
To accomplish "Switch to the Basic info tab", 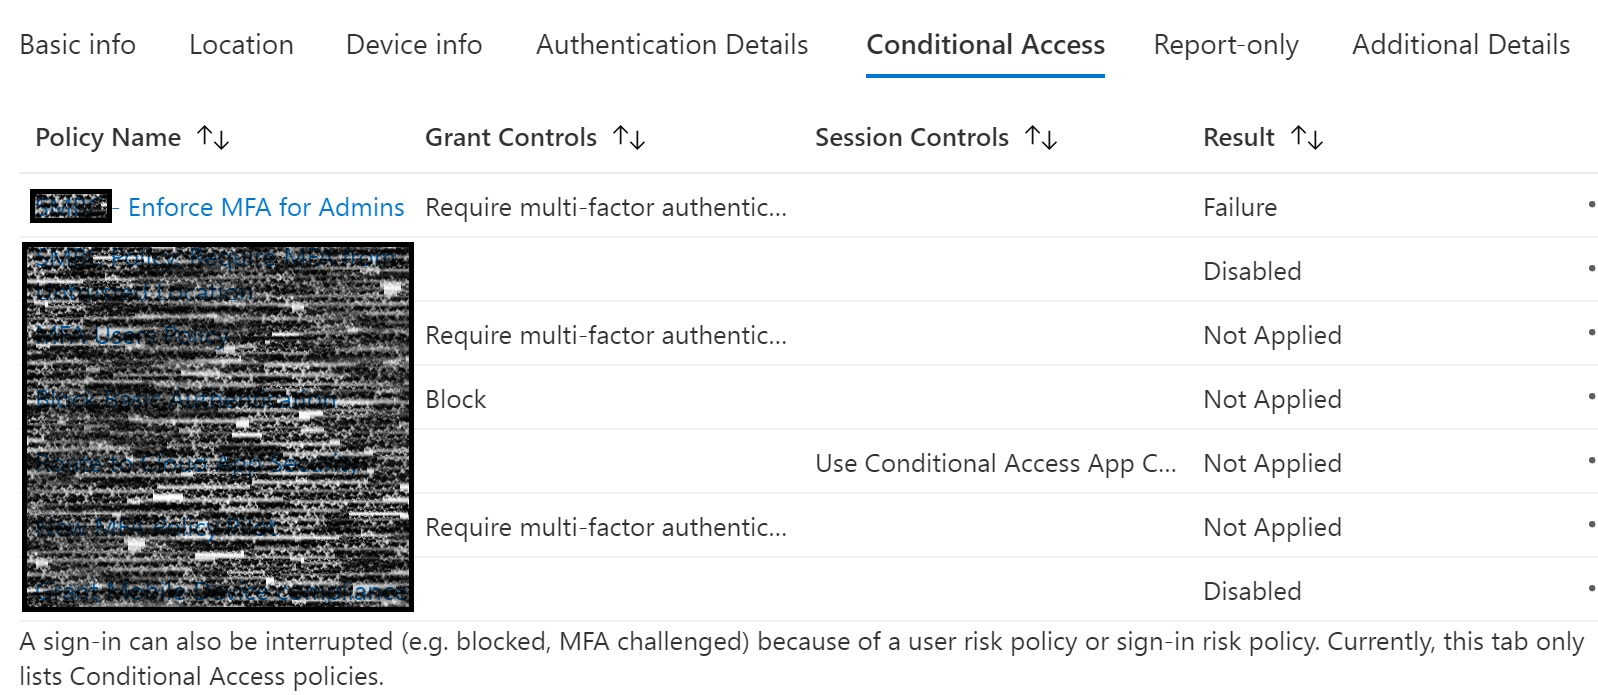I will [77, 45].
